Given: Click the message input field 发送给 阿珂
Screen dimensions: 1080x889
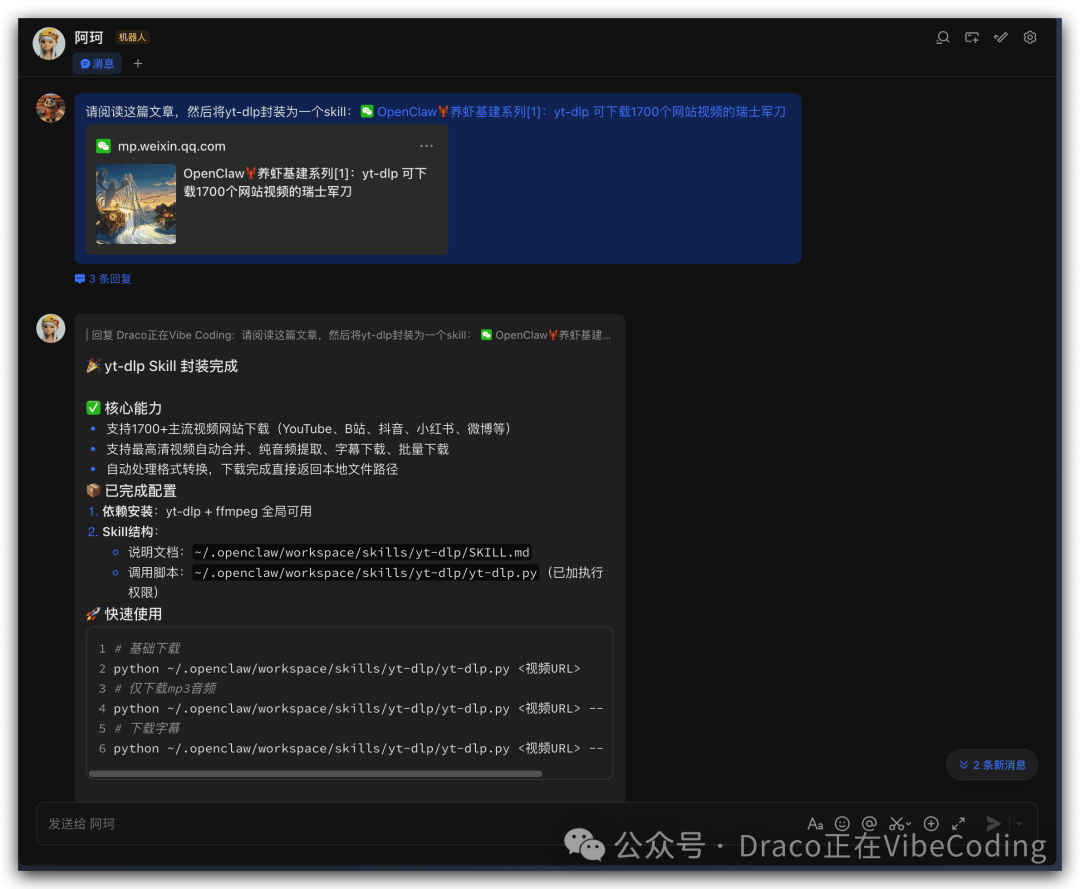Looking at the screenshot, I should click(300, 824).
